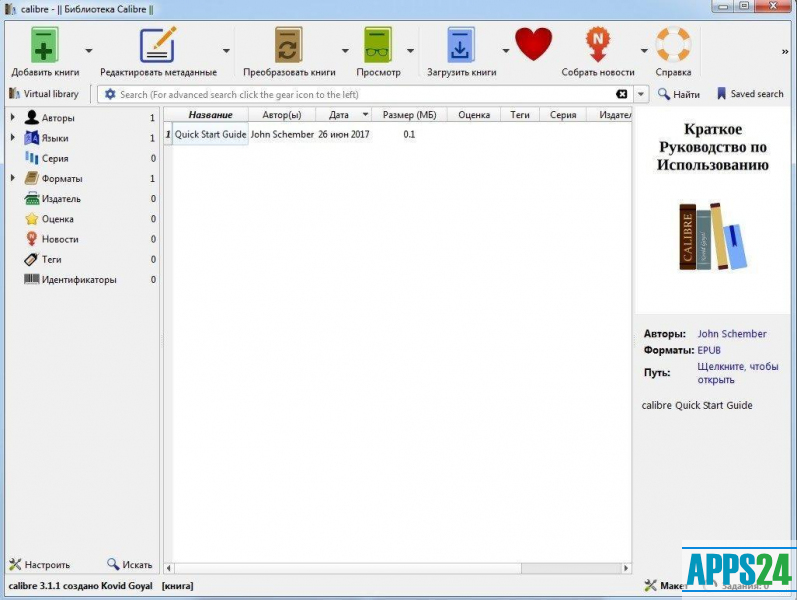Click the 0.1 size cell
Screen dimensions: 797x600
(409, 134)
